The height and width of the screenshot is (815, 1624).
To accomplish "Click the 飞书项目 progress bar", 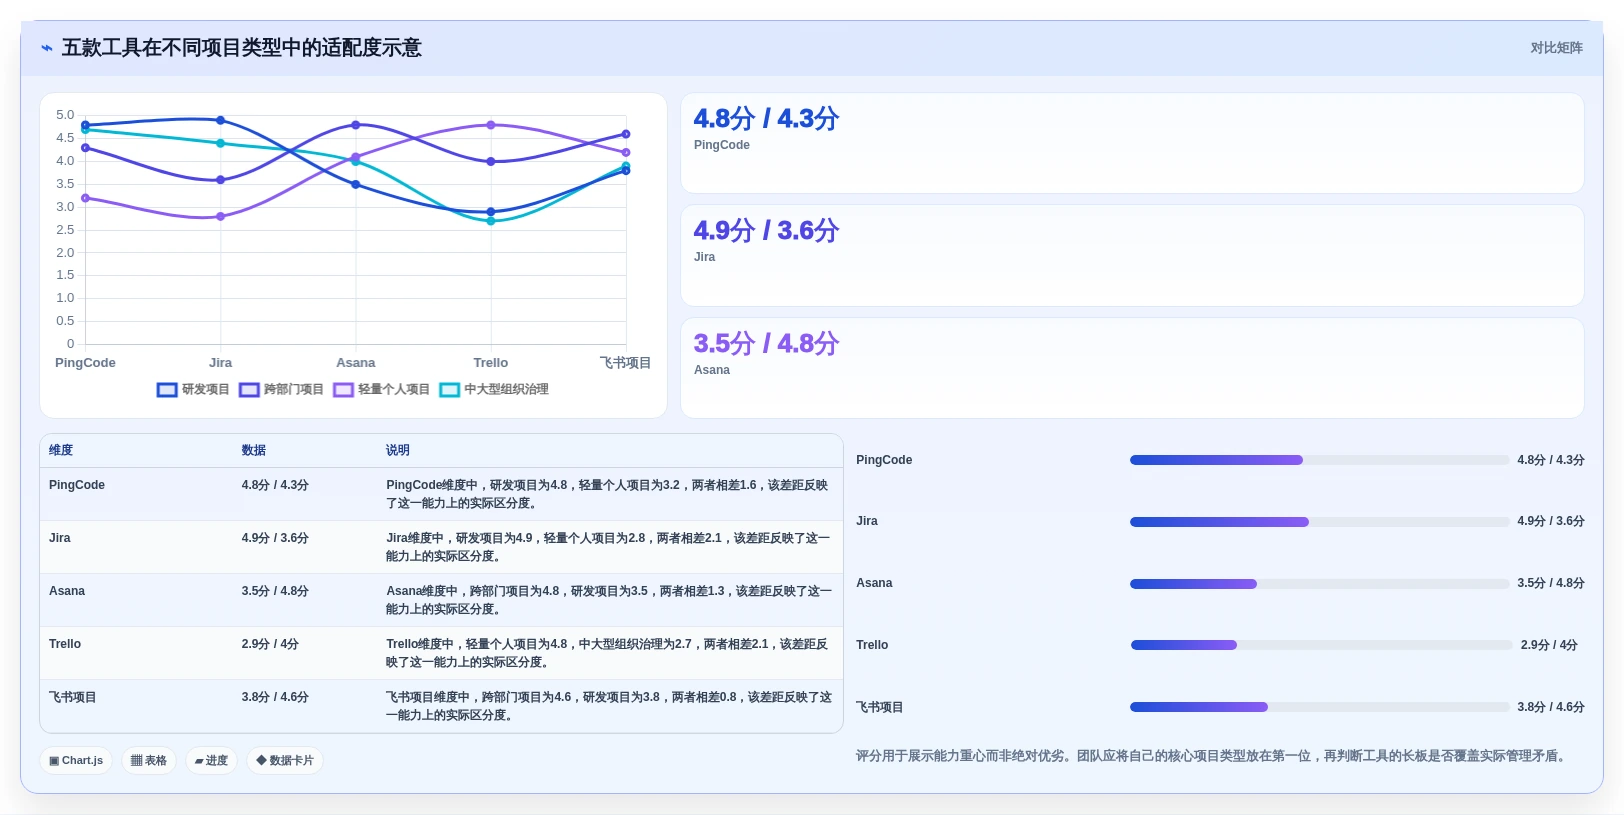I will click(x=1319, y=707).
